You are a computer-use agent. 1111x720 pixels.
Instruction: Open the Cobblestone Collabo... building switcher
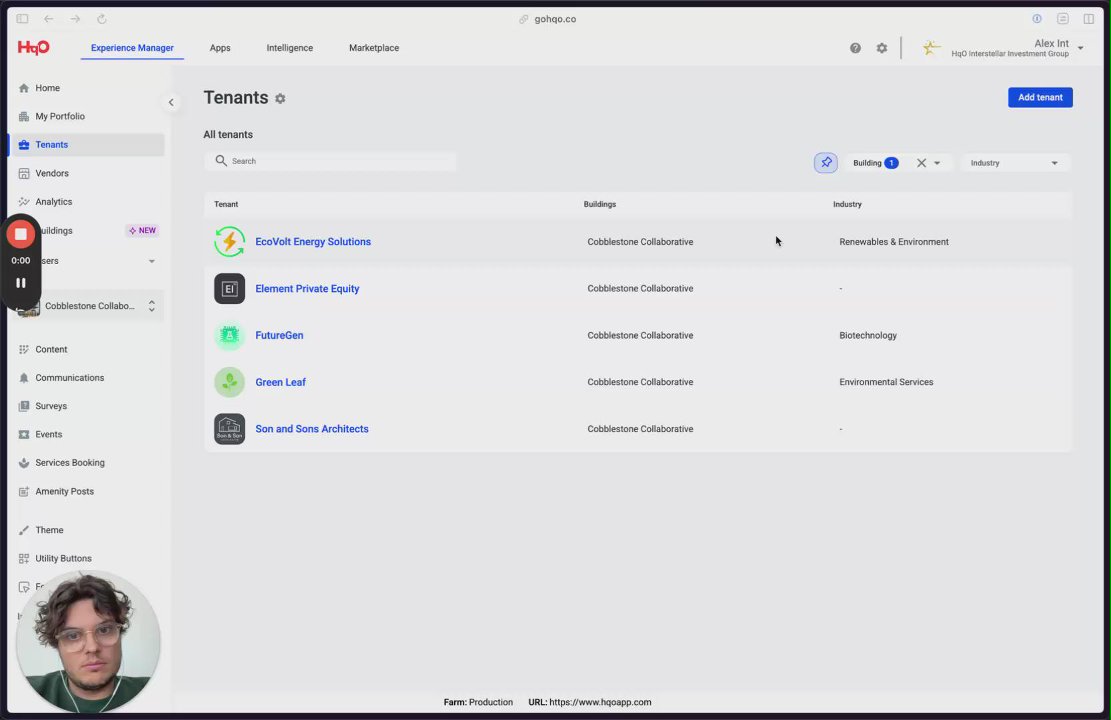point(89,306)
